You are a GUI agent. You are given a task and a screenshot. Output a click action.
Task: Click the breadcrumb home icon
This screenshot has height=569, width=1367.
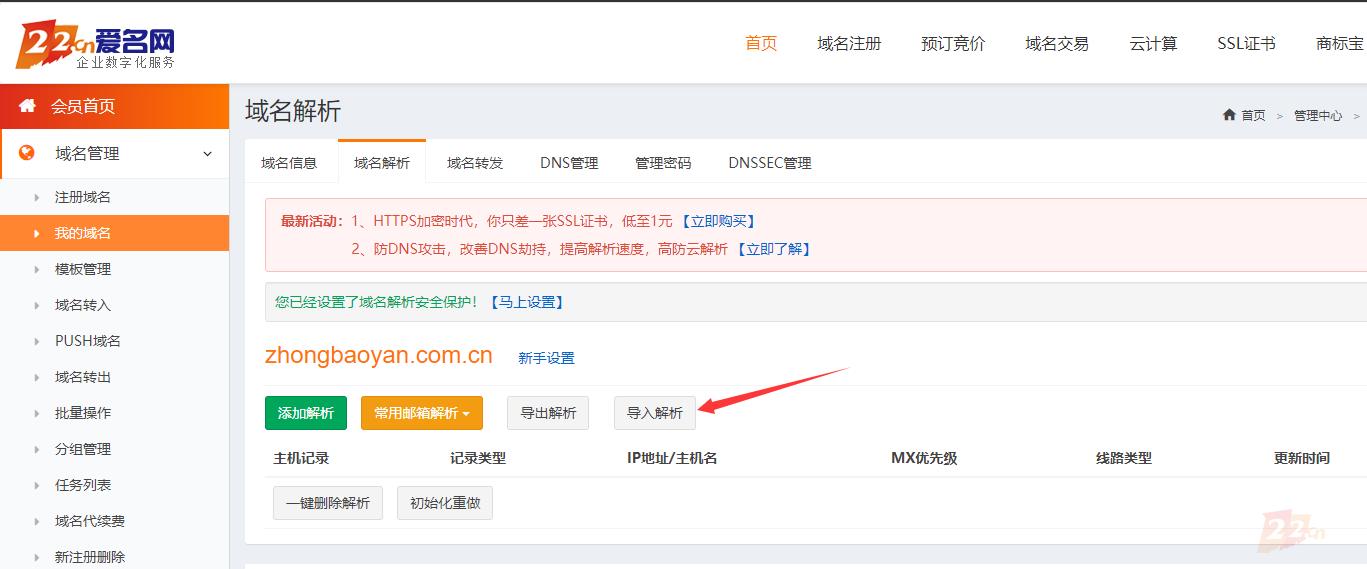(1229, 115)
